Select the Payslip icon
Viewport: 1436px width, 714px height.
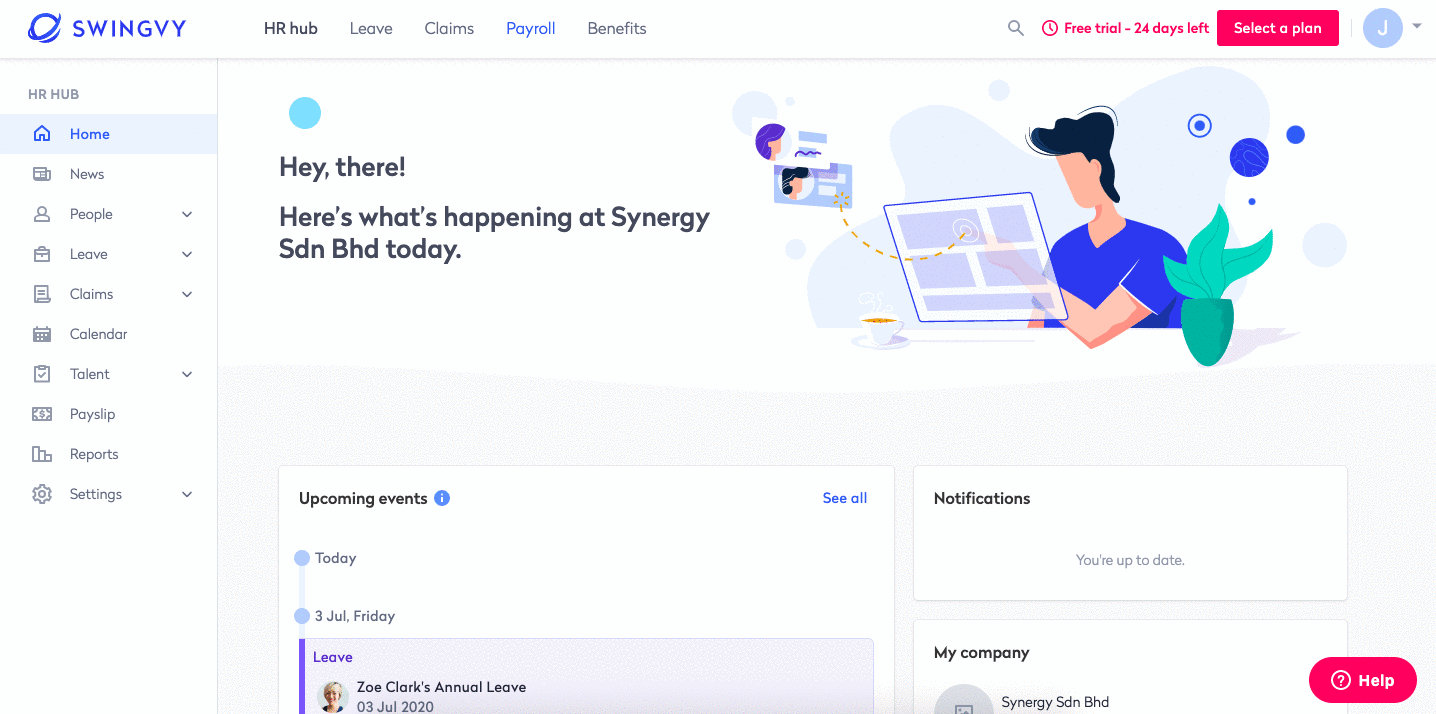coord(42,414)
